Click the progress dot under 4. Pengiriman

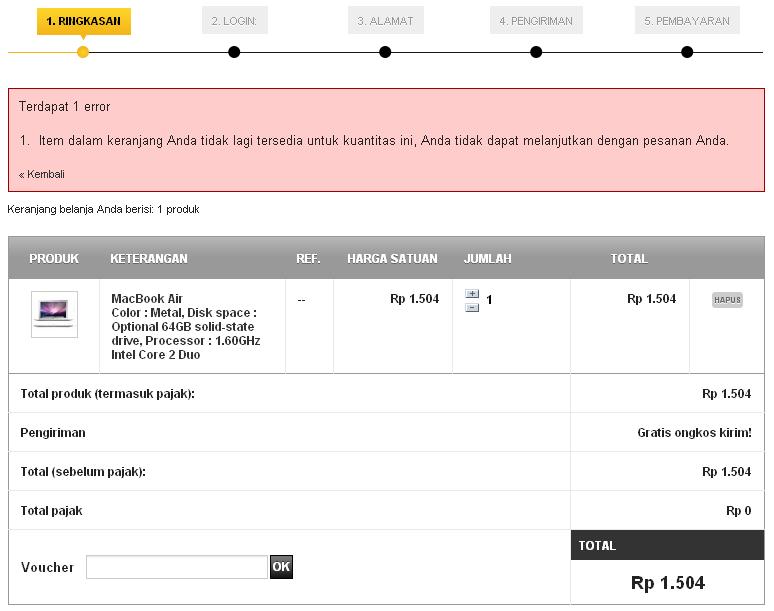click(536, 52)
